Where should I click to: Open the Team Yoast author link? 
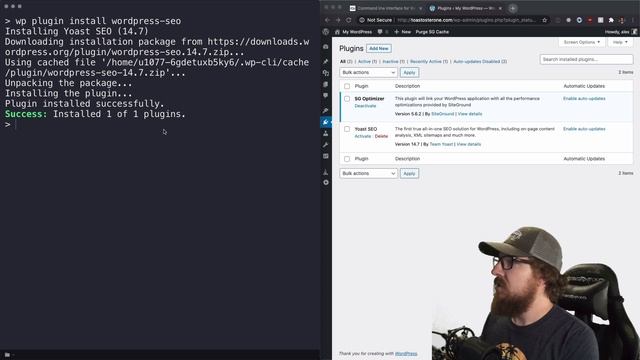(441, 144)
